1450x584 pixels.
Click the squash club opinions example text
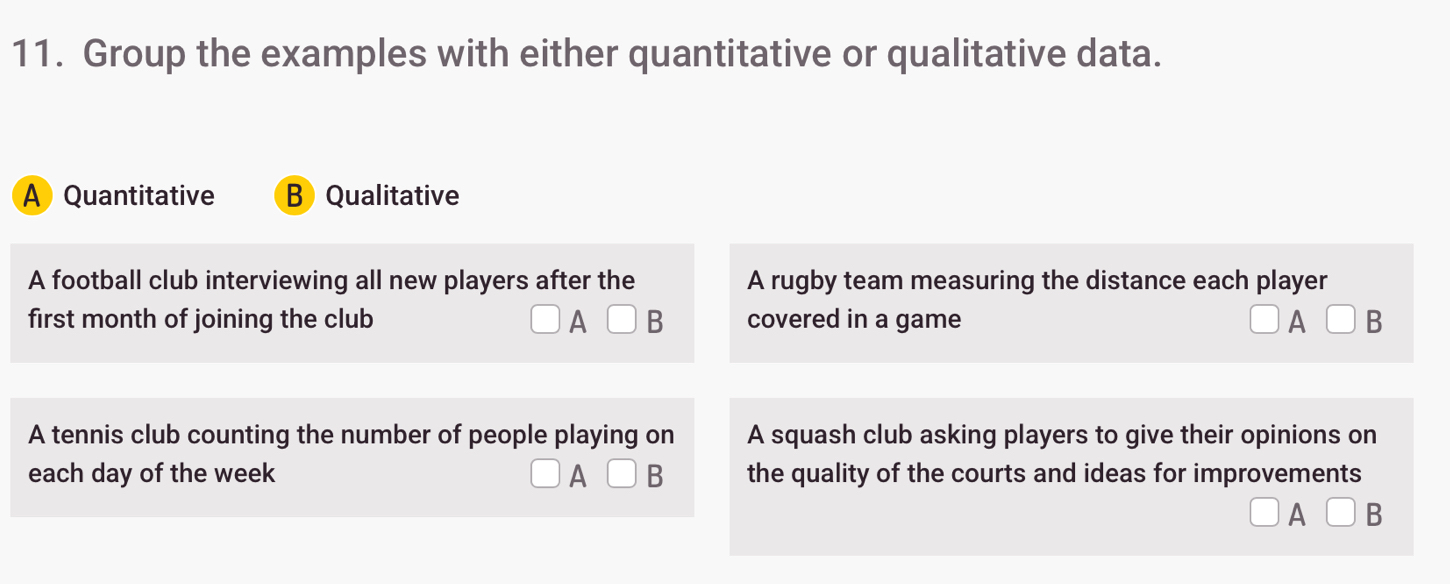tap(1061, 435)
